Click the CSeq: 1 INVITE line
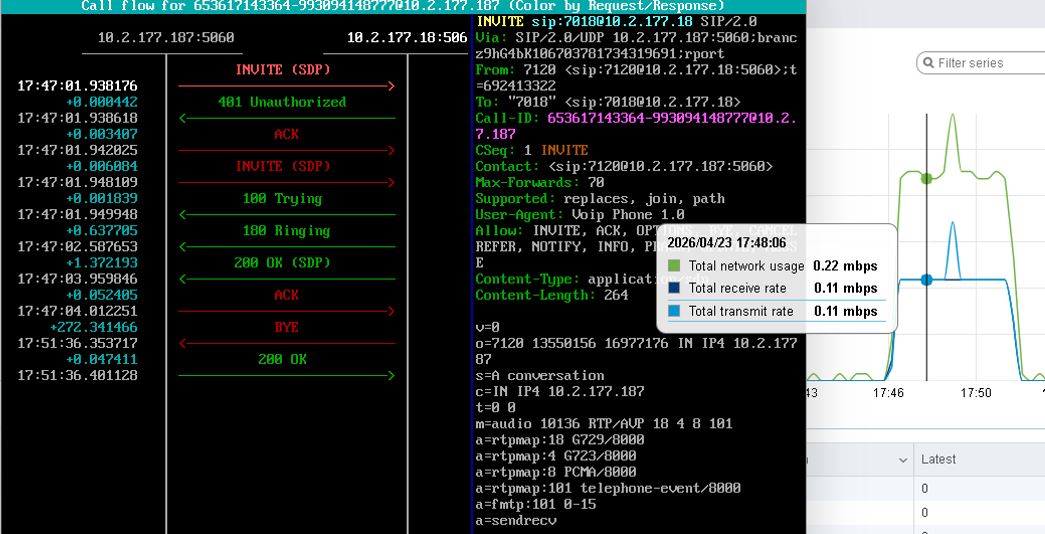The height and width of the screenshot is (534, 1045). pyautogui.click(x=532, y=151)
